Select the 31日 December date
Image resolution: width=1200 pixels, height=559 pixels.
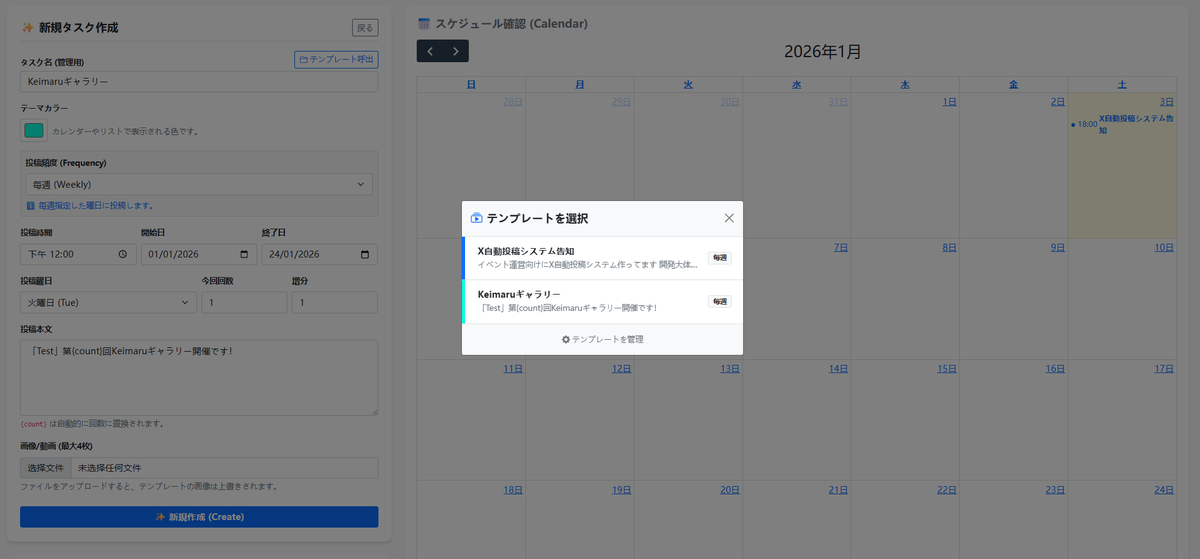click(838, 102)
